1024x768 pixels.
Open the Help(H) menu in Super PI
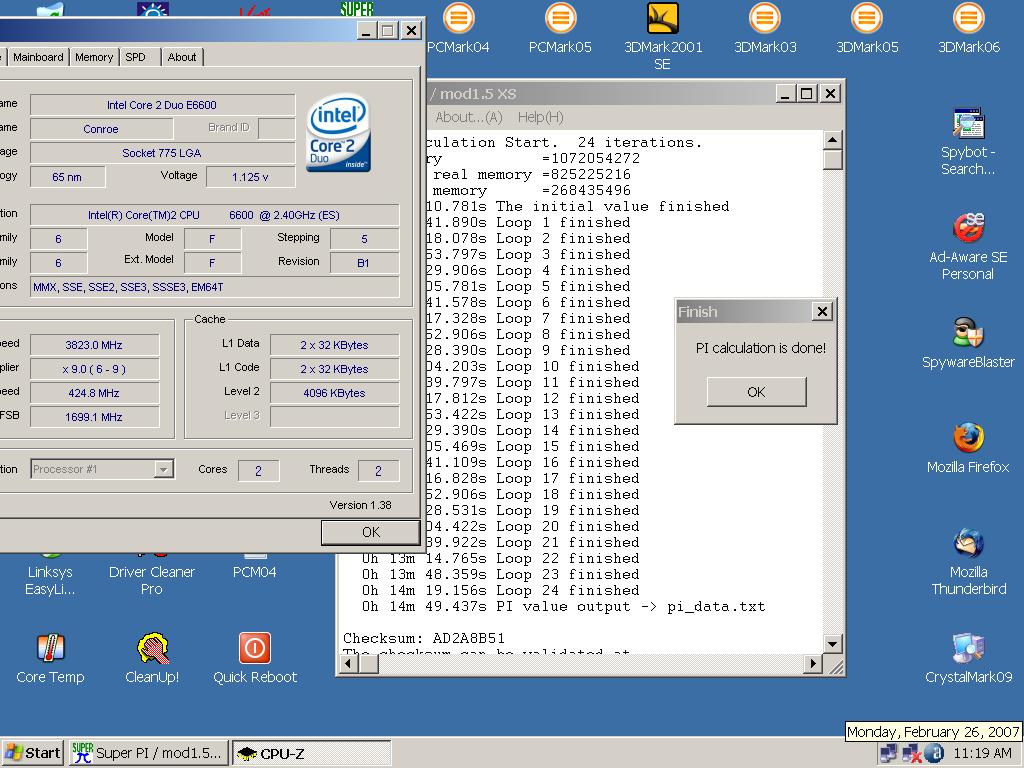click(540, 117)
